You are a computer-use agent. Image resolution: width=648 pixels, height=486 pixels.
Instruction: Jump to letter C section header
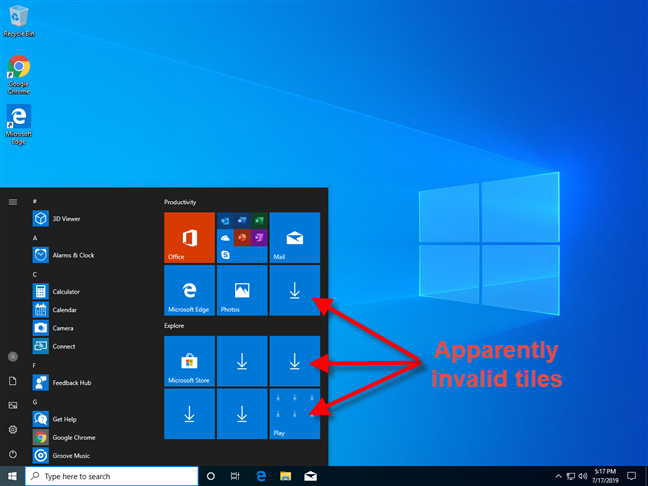(x=35, y=274)
